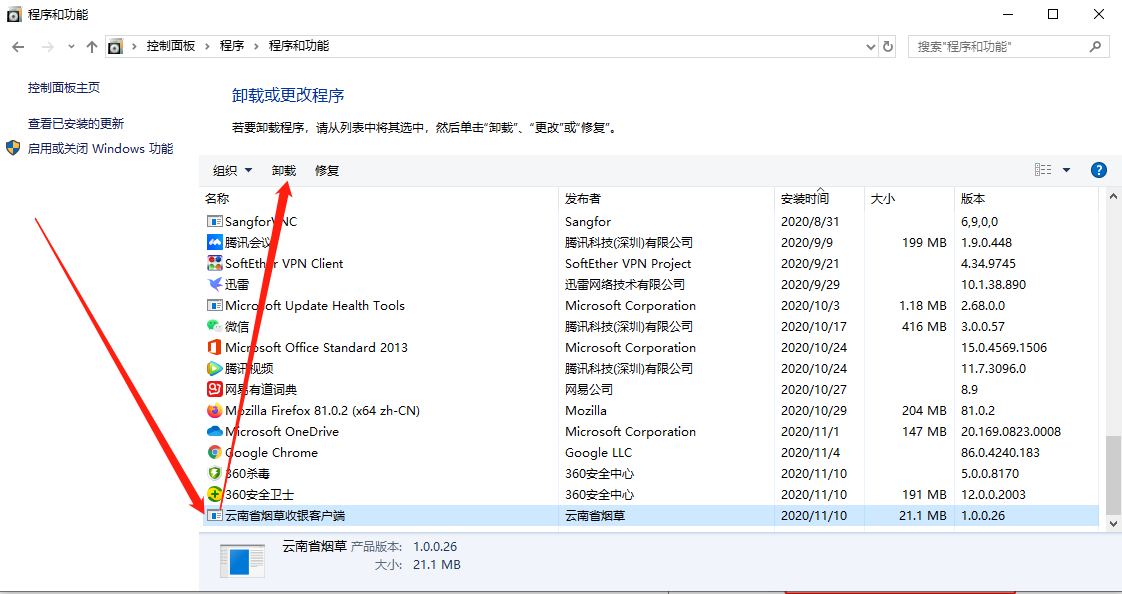Select the Mozilla Firefox icon
This screenshot has width=1122, height=594.
[x=214, y=411]
